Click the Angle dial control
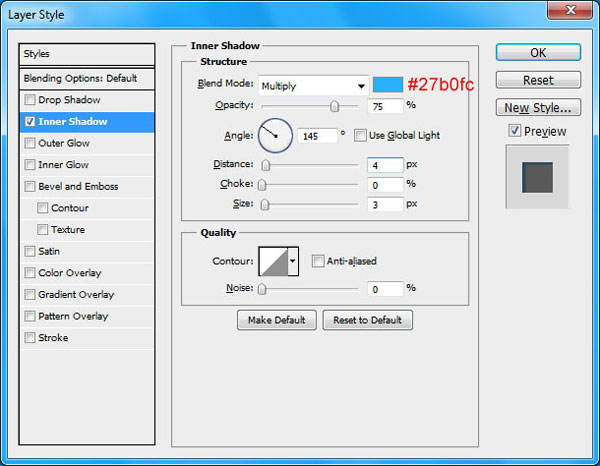600x466 pixels. coord(275,136)
